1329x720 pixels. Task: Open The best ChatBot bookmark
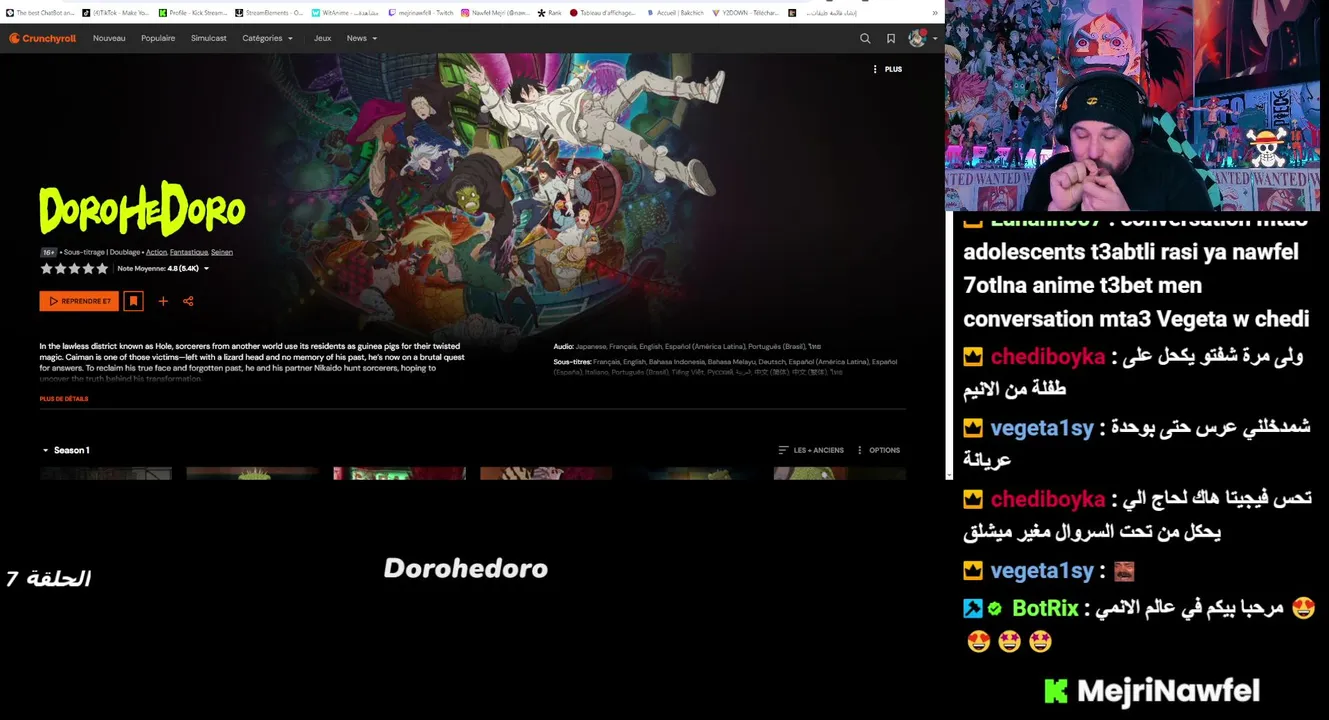click(40, 13)
